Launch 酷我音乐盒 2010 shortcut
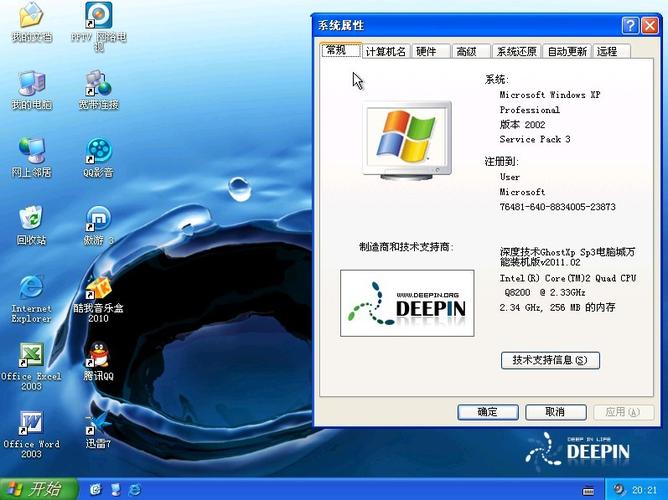This screenshot has height=500, width=668. coord(98,299)
